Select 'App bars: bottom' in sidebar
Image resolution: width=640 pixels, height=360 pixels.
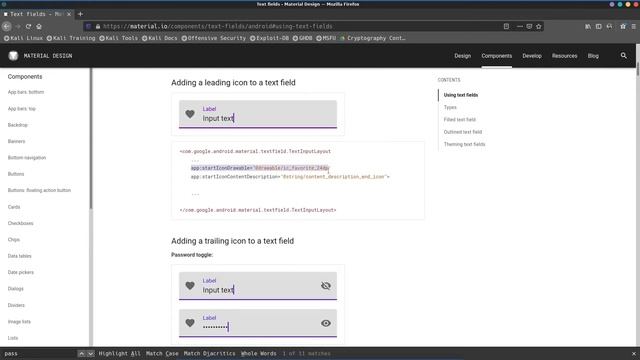click(x=26, y=92)
